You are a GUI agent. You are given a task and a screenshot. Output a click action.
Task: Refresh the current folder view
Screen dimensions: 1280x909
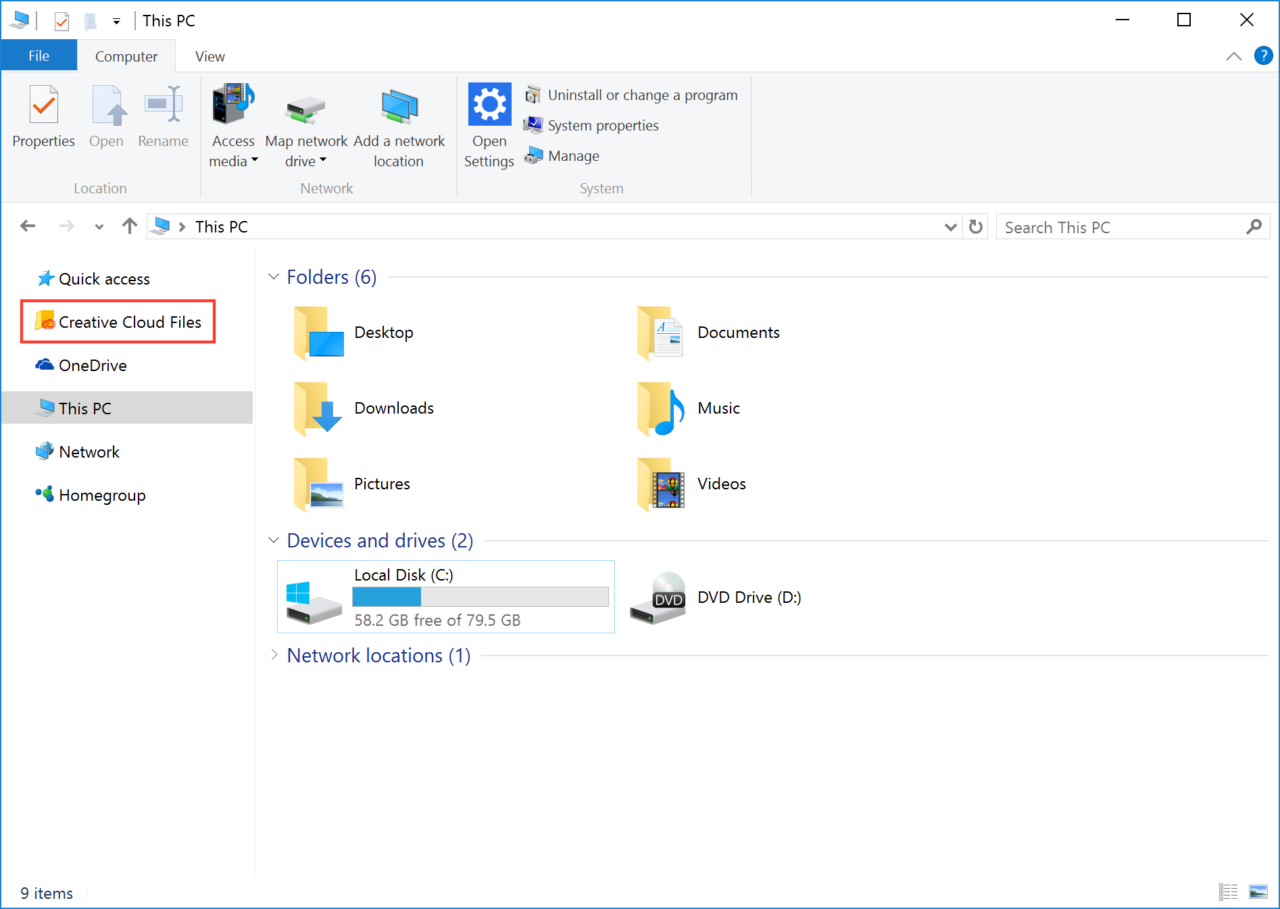976,226
